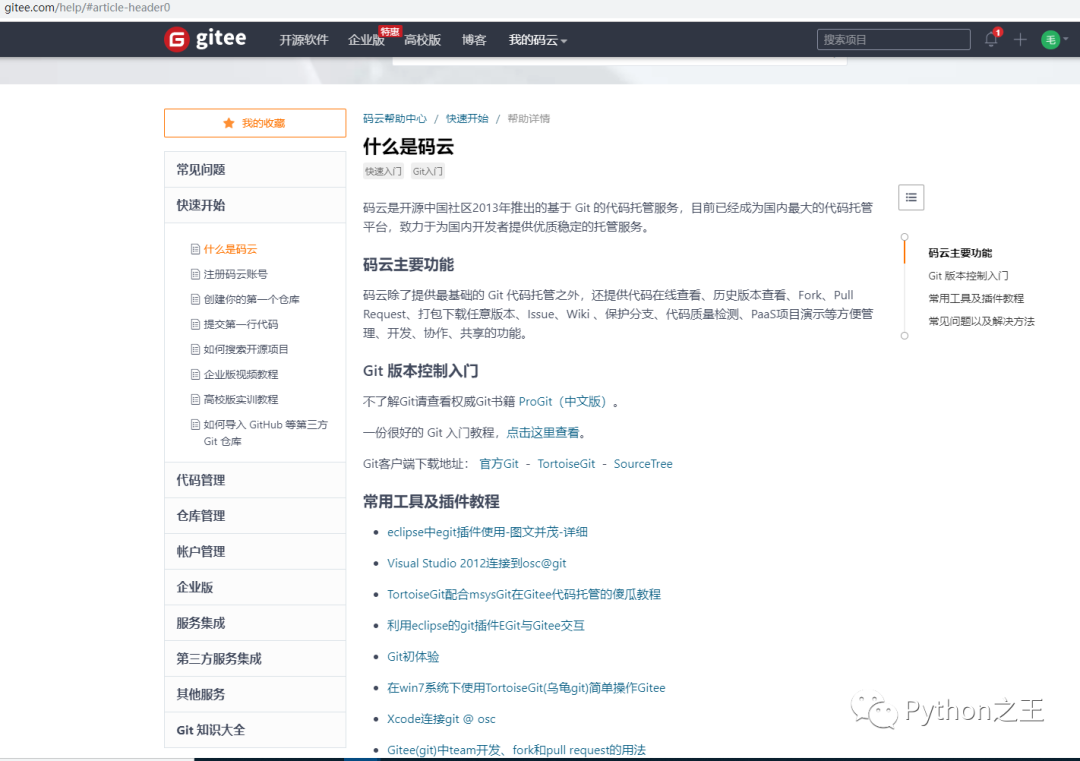The image size is (1080, 761).
Task: Jump to 常见问题以及解决方法 in outline
Action: 982,321
